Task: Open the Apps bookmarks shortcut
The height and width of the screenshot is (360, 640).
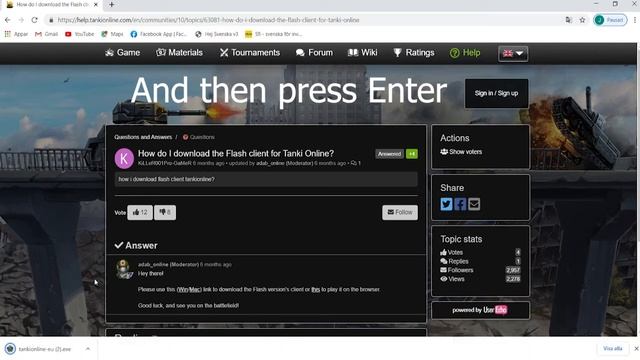Action: pos(16,34)
